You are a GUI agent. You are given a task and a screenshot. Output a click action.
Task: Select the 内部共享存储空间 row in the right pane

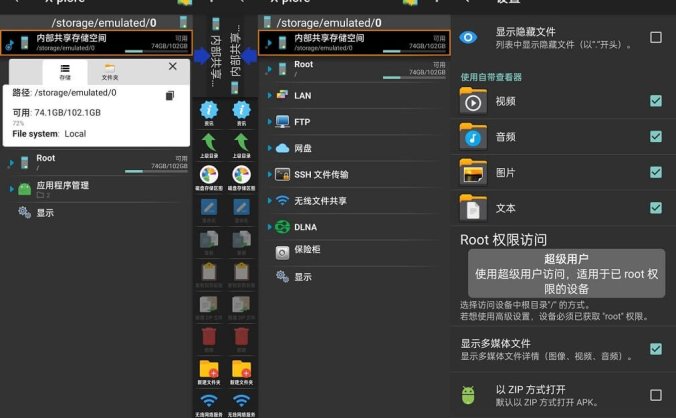[354, 43]
